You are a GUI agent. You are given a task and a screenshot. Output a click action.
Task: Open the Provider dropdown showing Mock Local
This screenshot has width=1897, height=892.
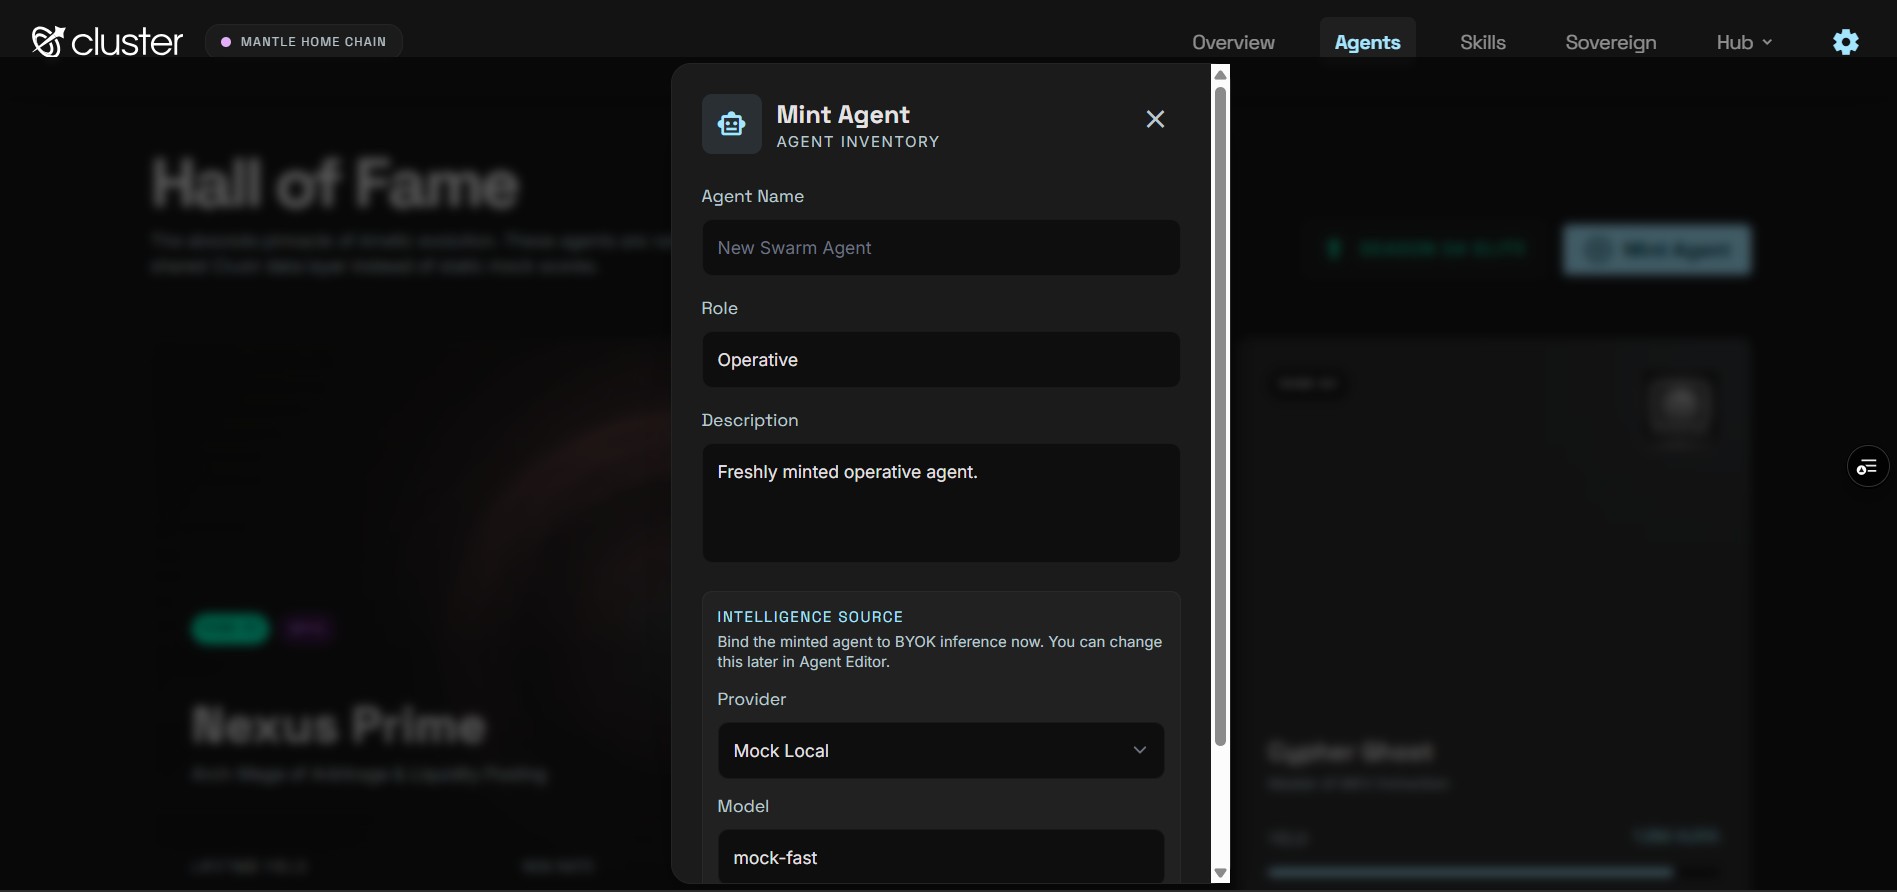[941, 751]
